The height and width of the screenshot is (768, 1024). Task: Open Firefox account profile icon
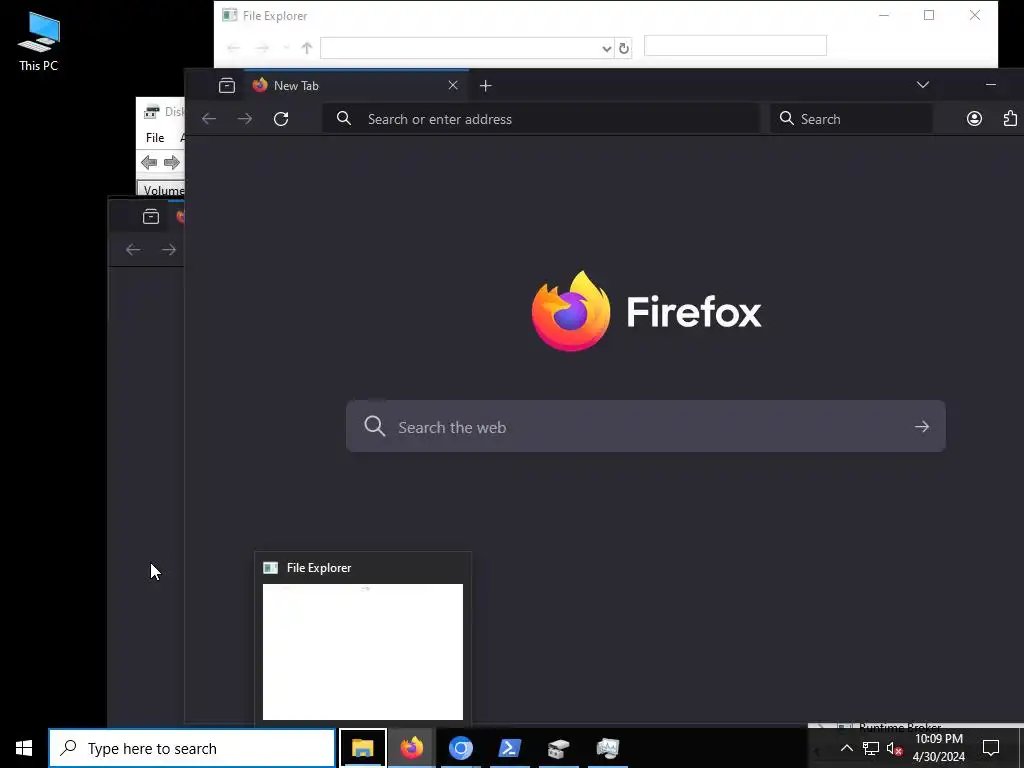pos(974,119)
